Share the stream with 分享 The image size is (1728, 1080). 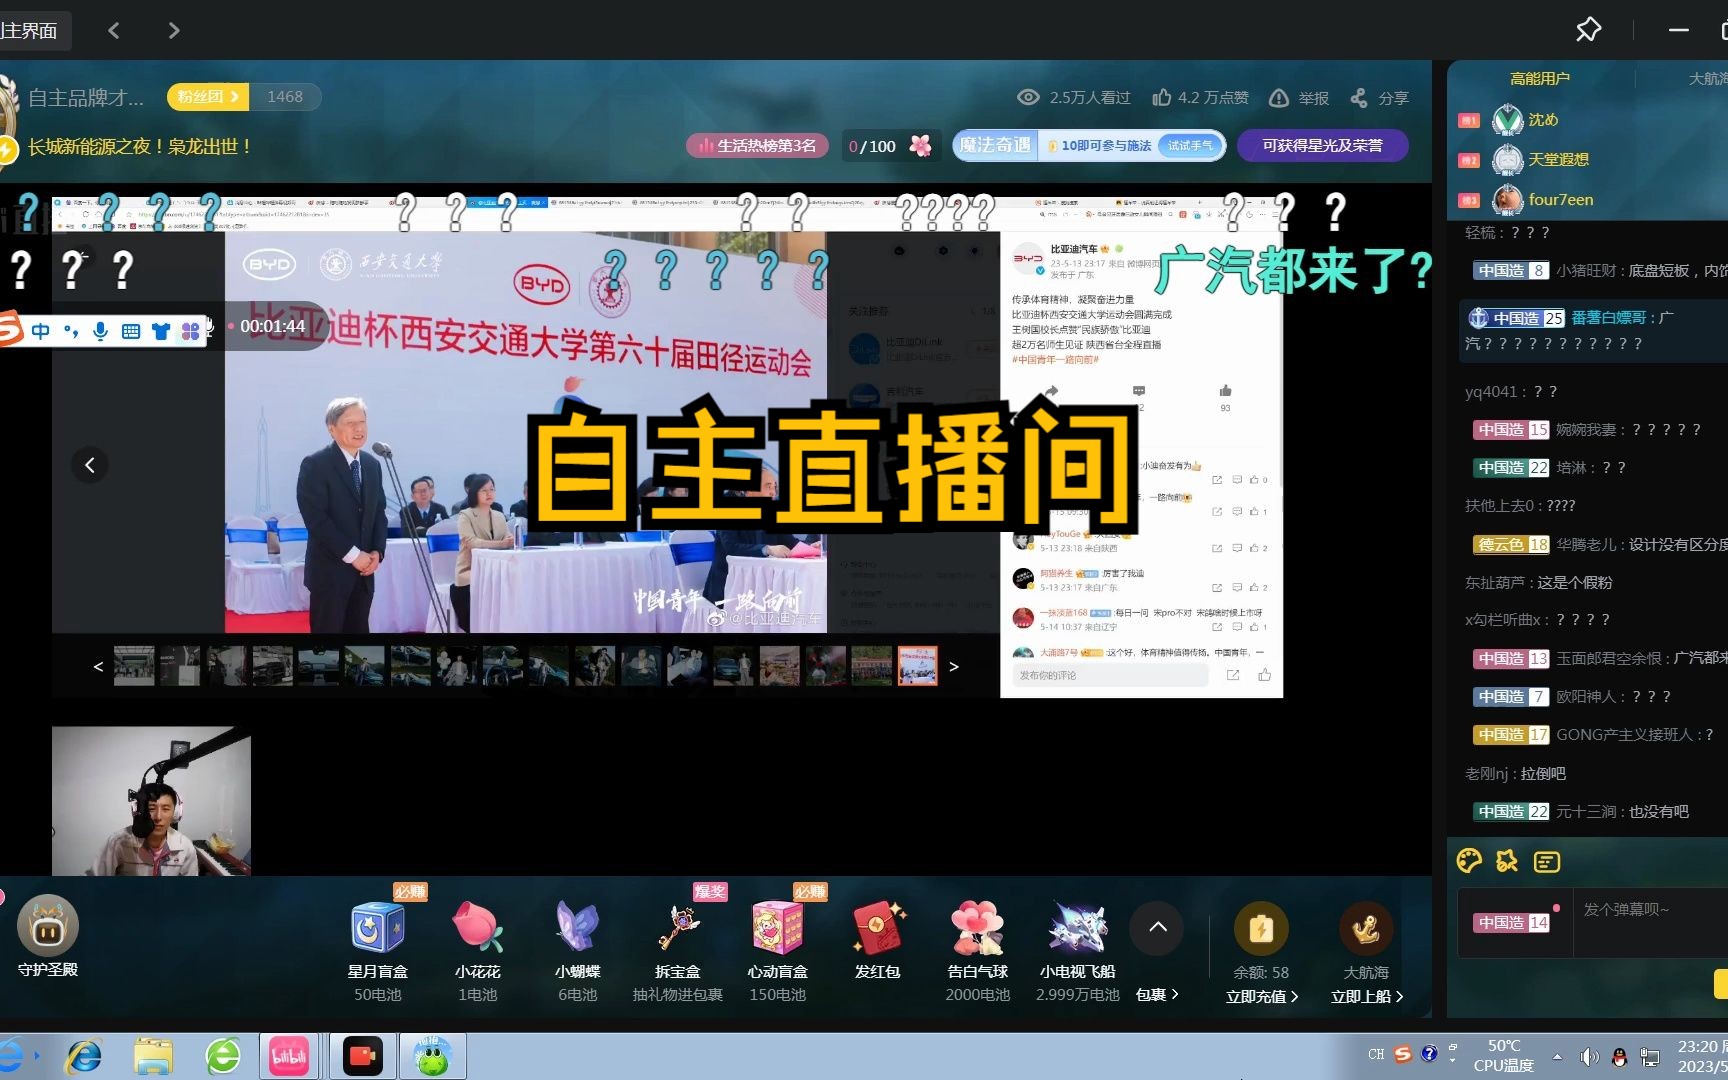click(x=1379, y=98)
